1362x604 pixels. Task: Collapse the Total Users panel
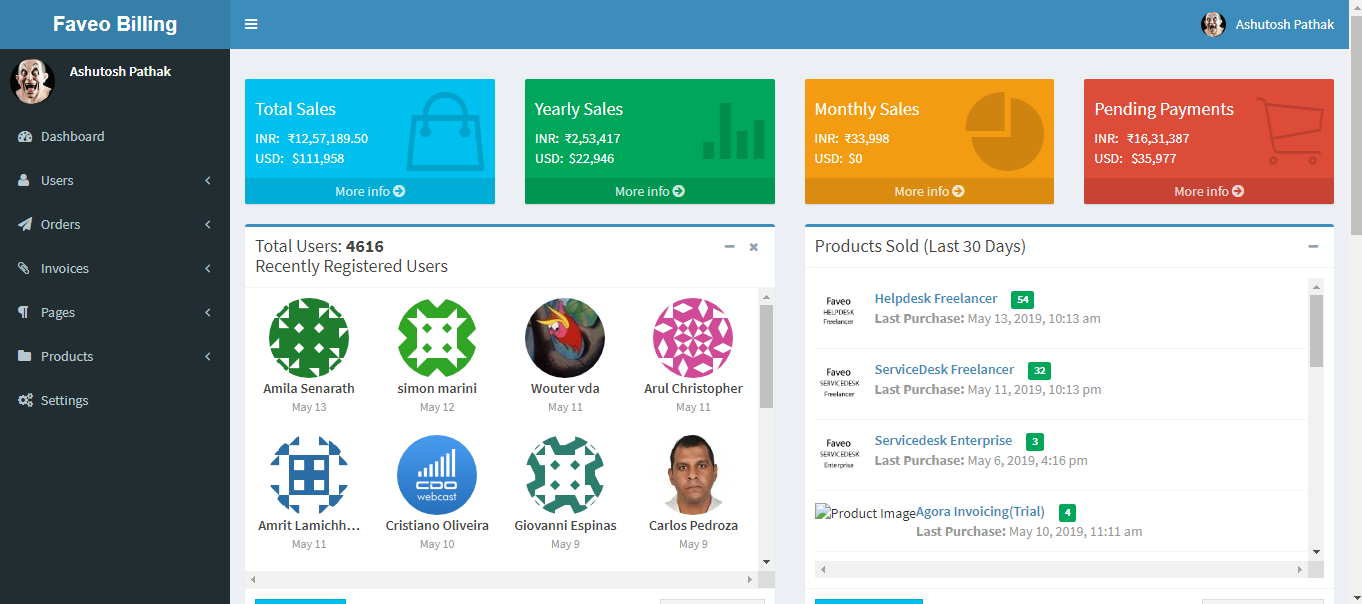[730, 247]
